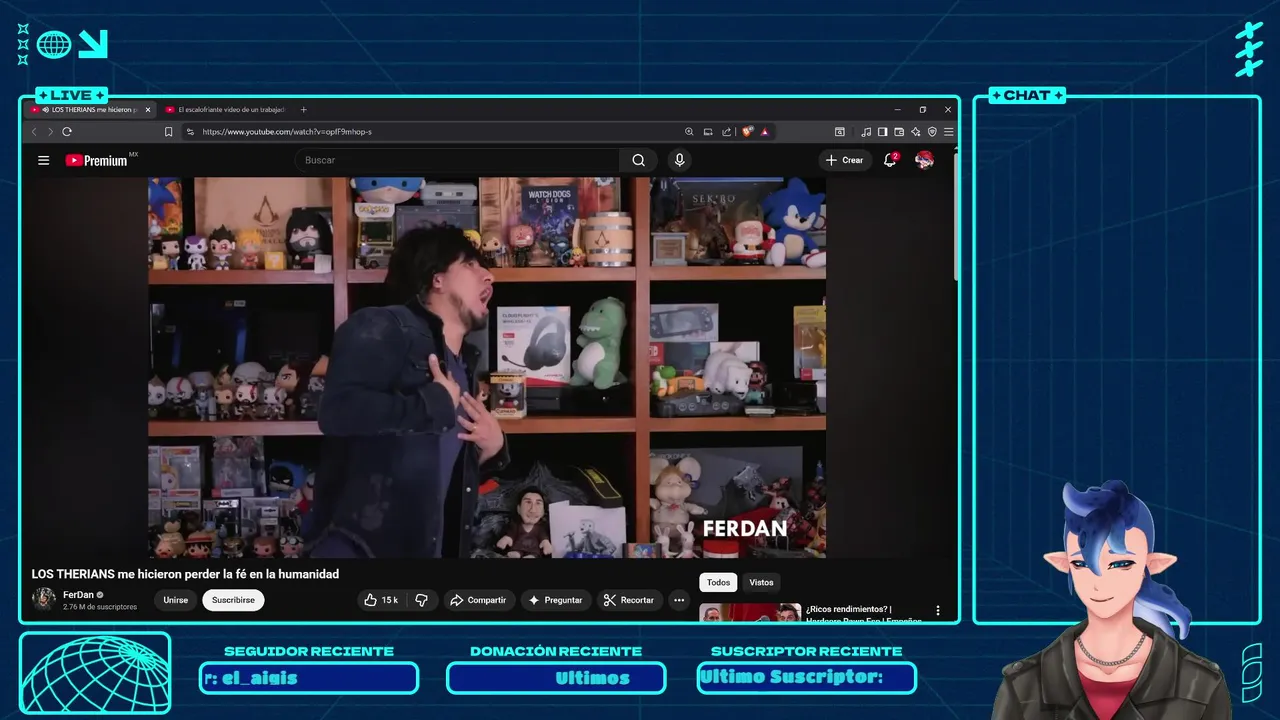Click the Compartir button
Image resolution: width=1280 pixels, height=720 pixels.
478,600
